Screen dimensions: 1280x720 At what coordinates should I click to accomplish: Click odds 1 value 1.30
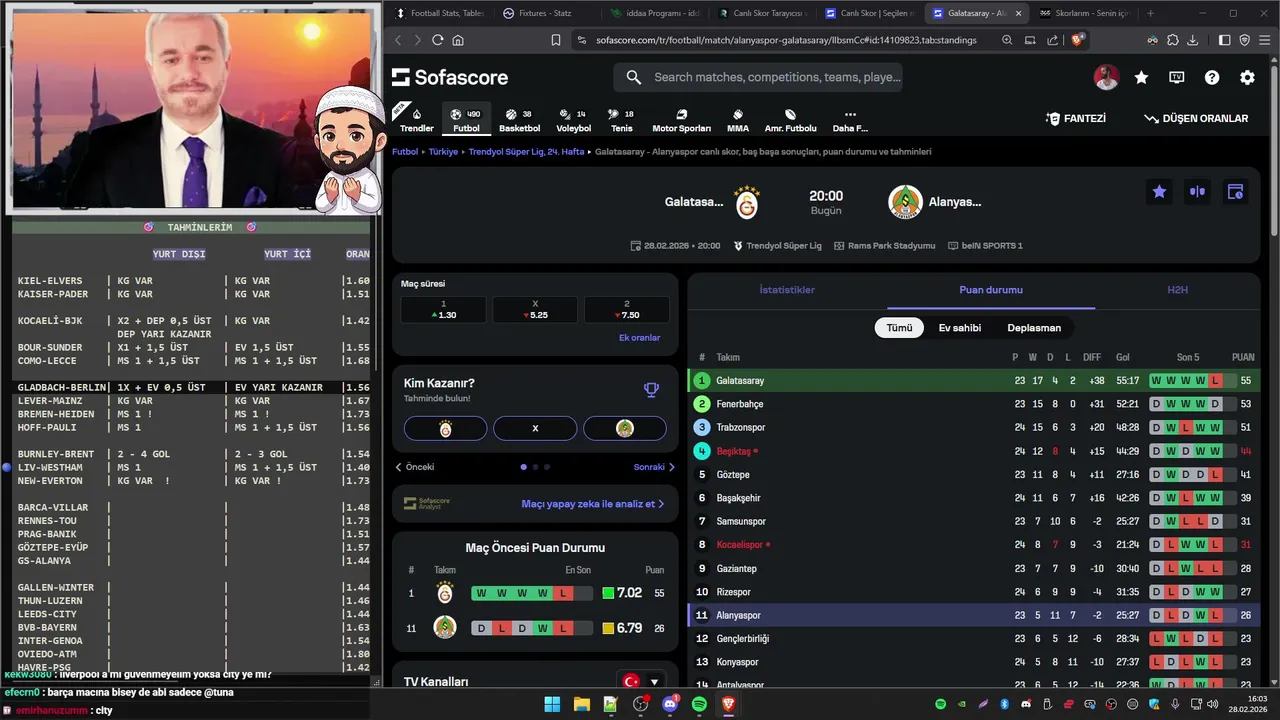click(x=443, y=310)
